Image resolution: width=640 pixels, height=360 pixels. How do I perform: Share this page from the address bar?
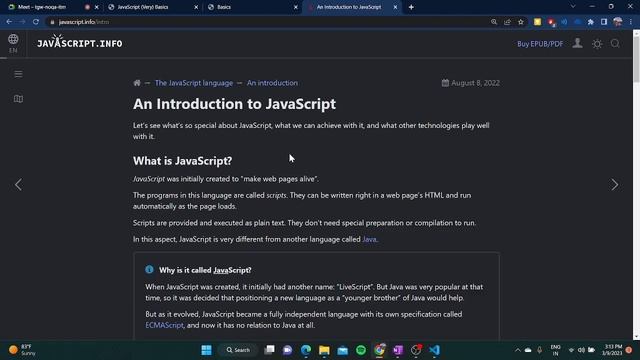coord(507,22)
